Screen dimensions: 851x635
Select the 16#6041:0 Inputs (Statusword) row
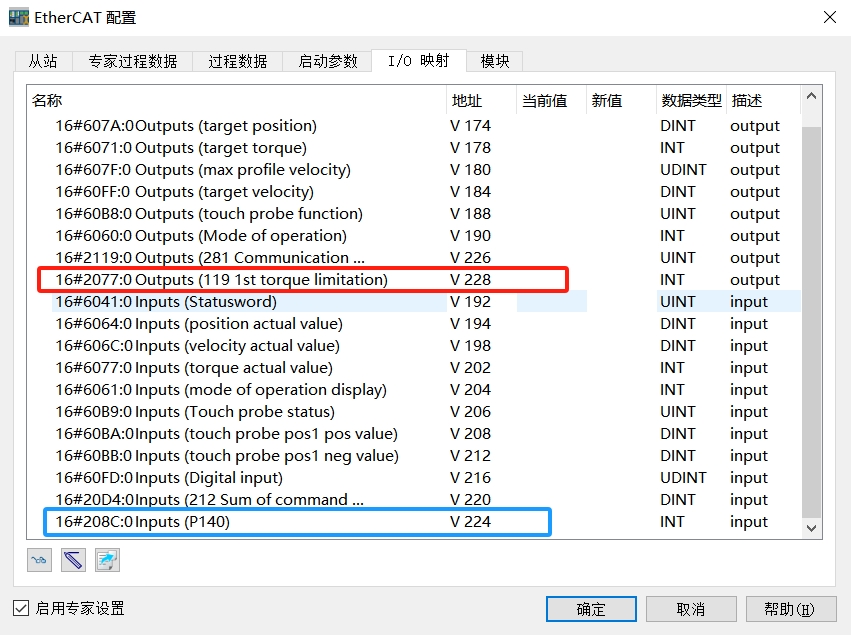click(166, 302)
